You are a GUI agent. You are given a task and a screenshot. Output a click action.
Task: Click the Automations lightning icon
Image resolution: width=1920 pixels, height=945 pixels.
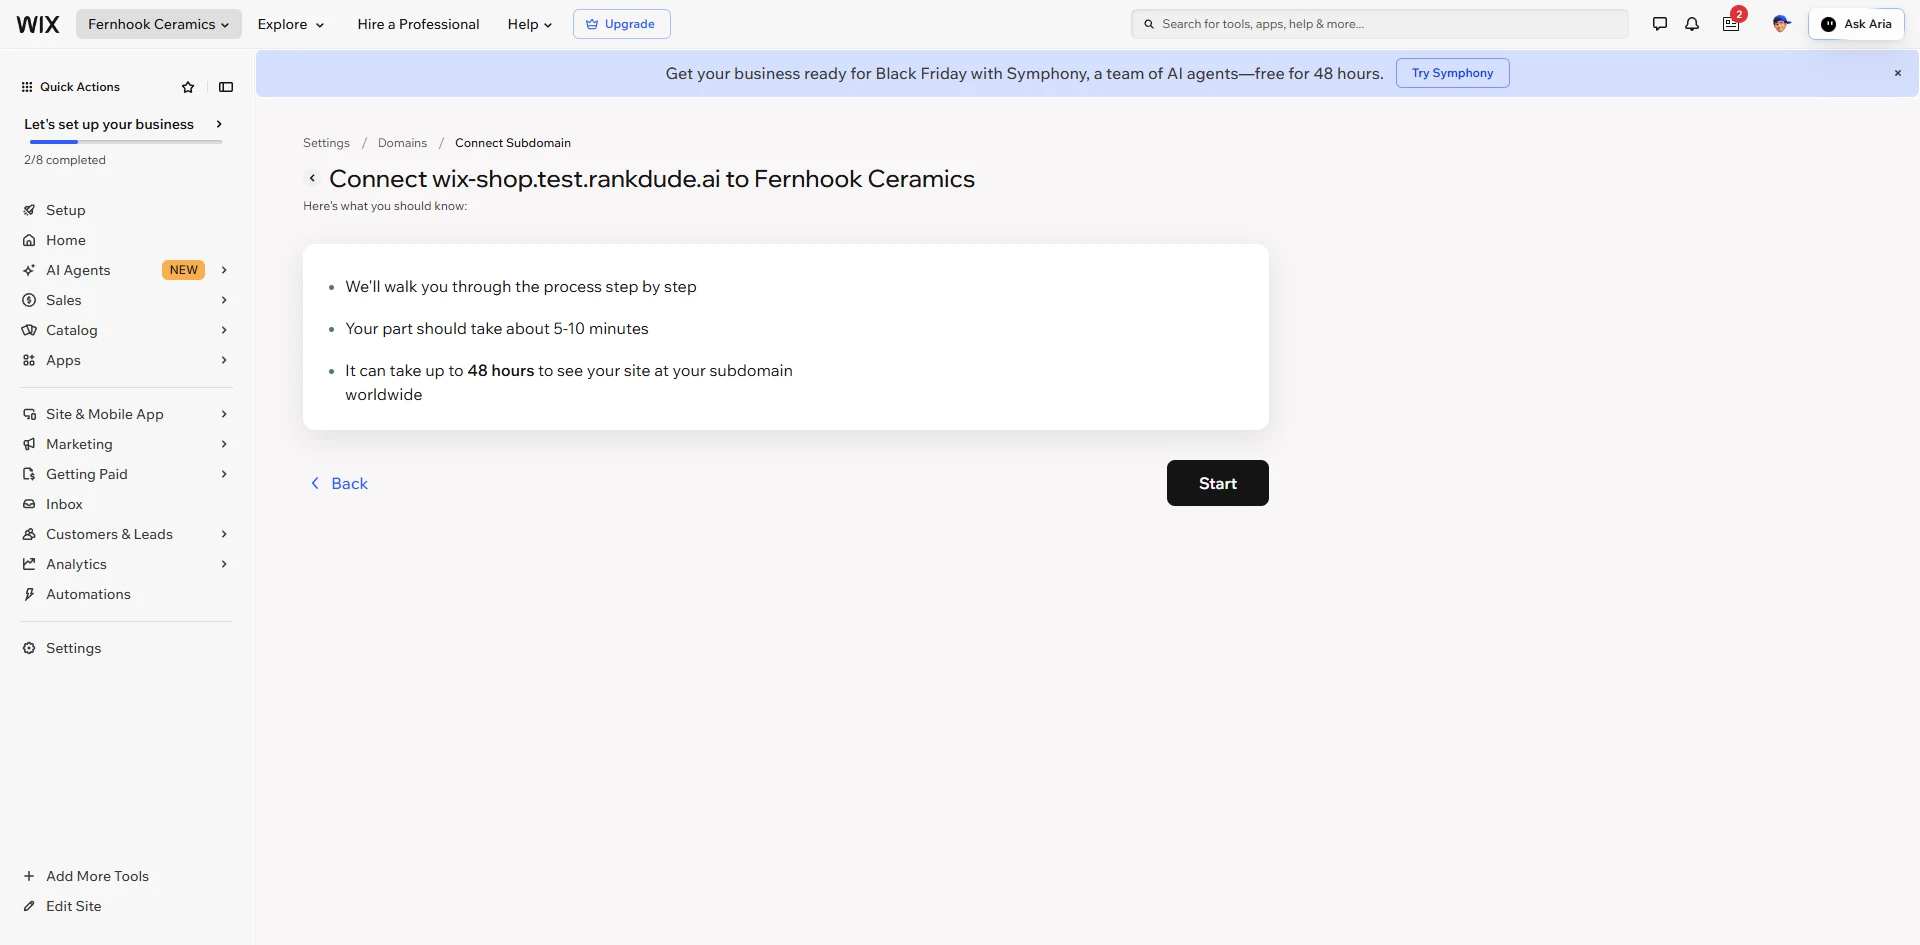(29, 594)
